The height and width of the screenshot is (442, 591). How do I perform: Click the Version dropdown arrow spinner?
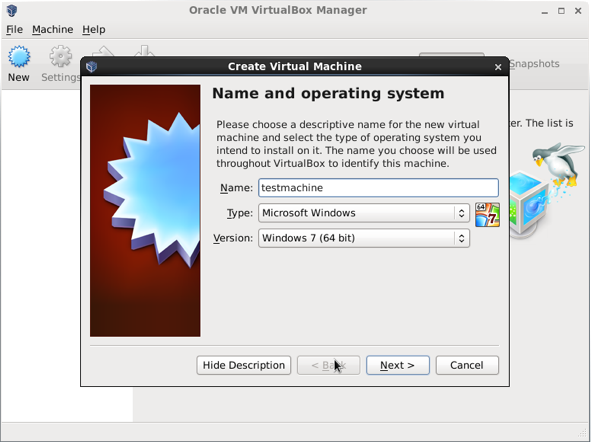pos(461,238)
